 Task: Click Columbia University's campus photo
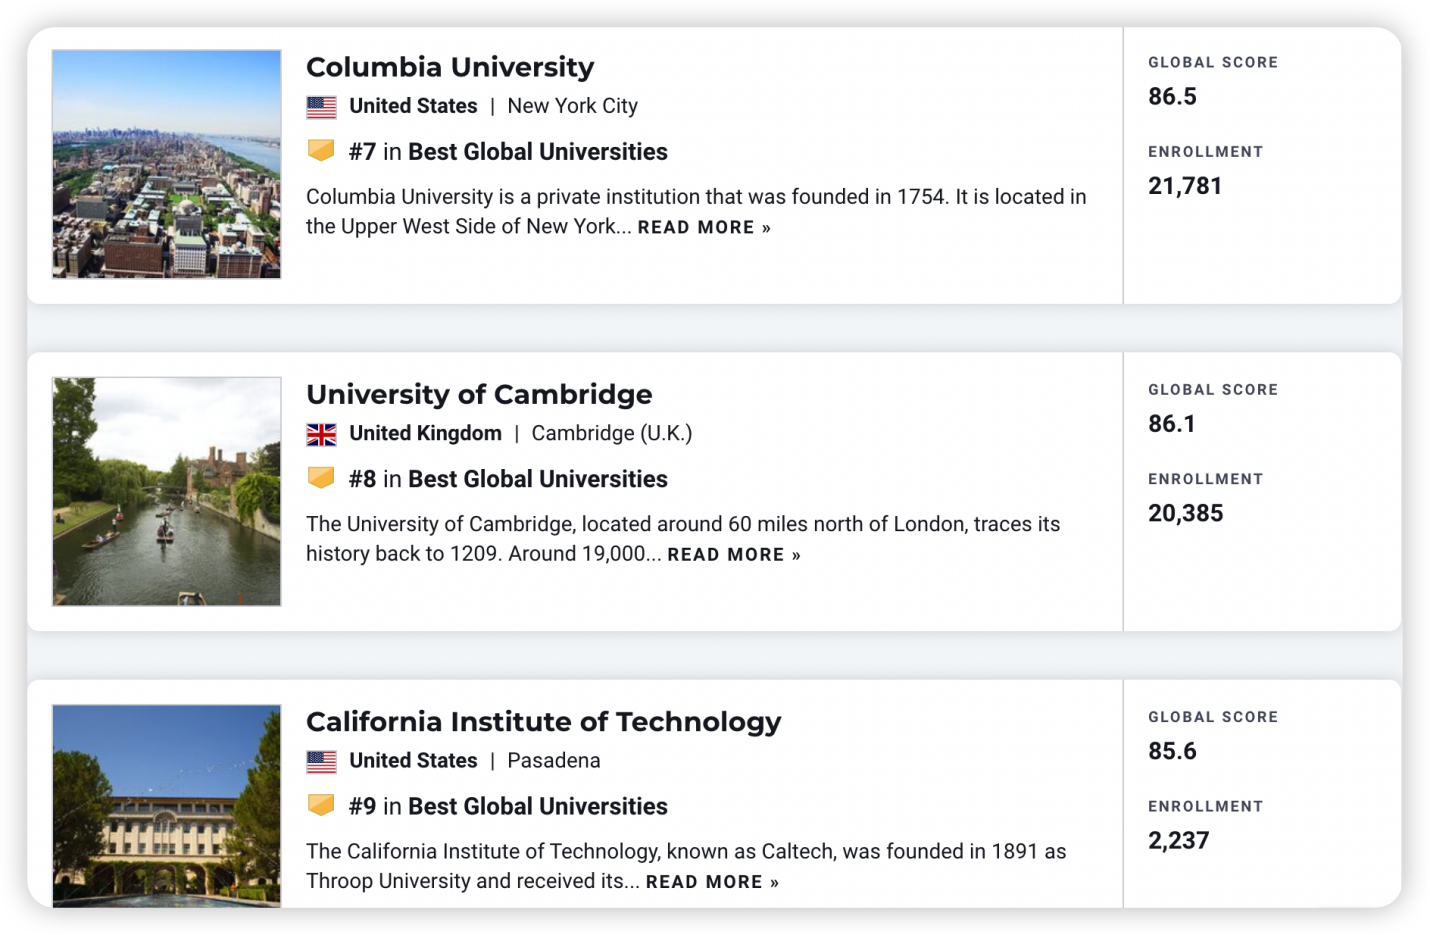[x=166, y=165]
